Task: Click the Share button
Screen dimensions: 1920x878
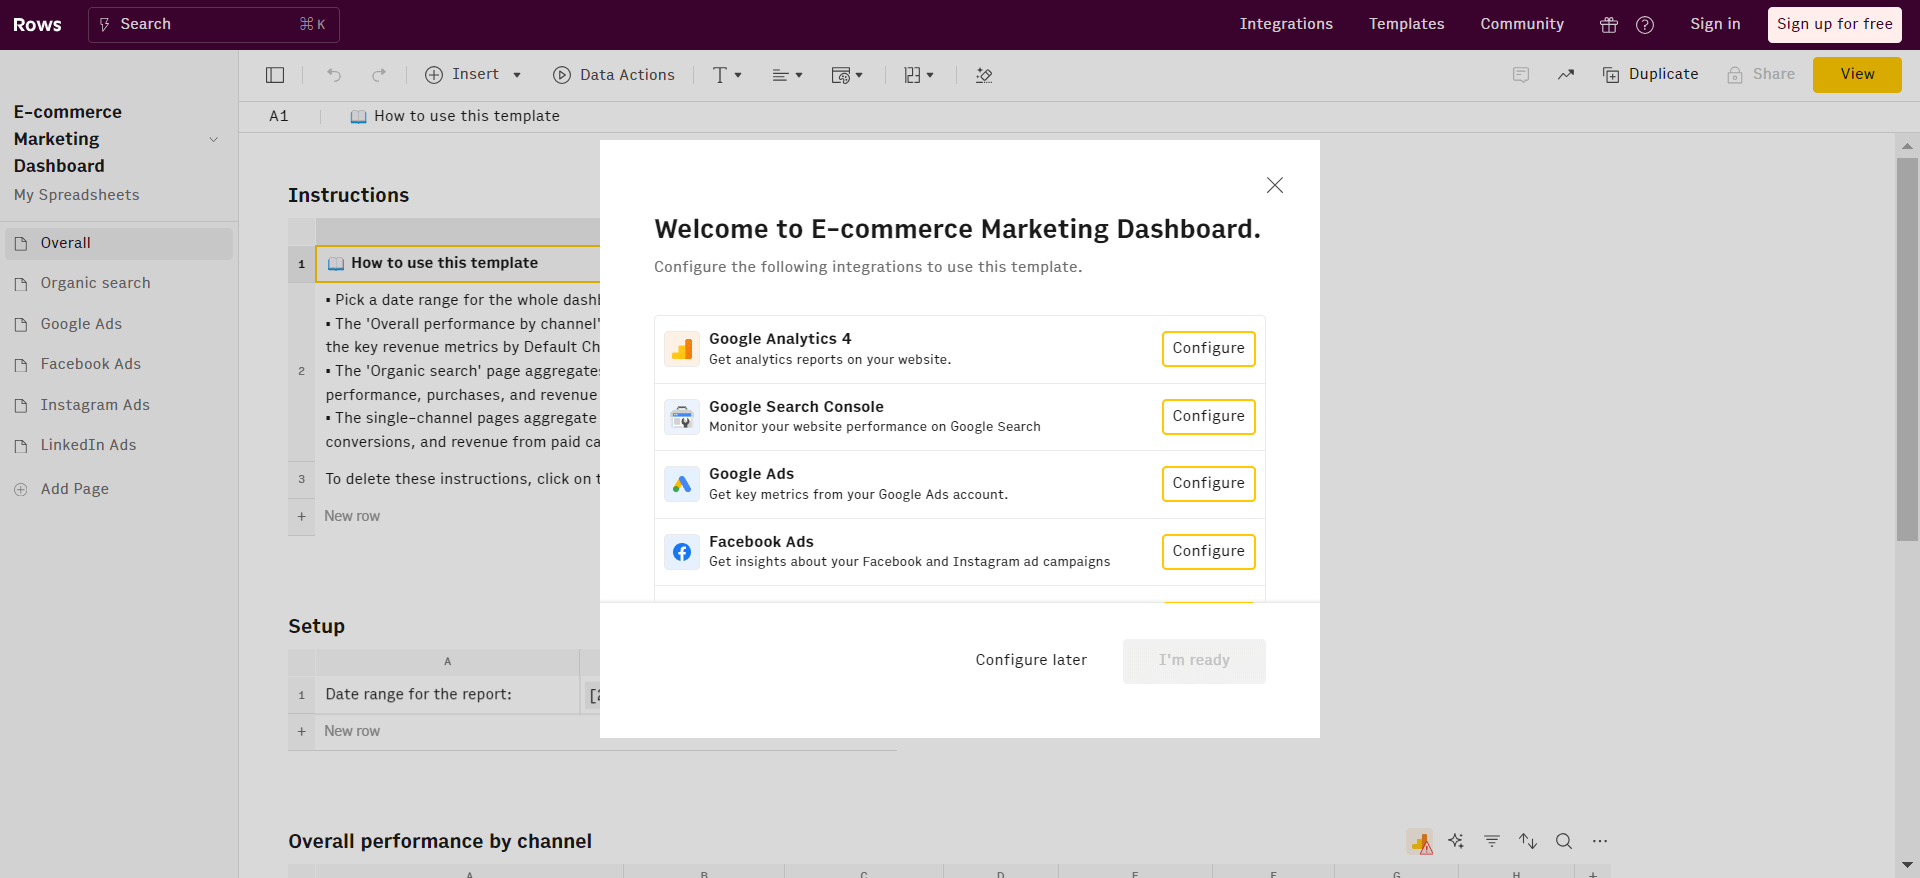Action: [x=1761, y=75]
